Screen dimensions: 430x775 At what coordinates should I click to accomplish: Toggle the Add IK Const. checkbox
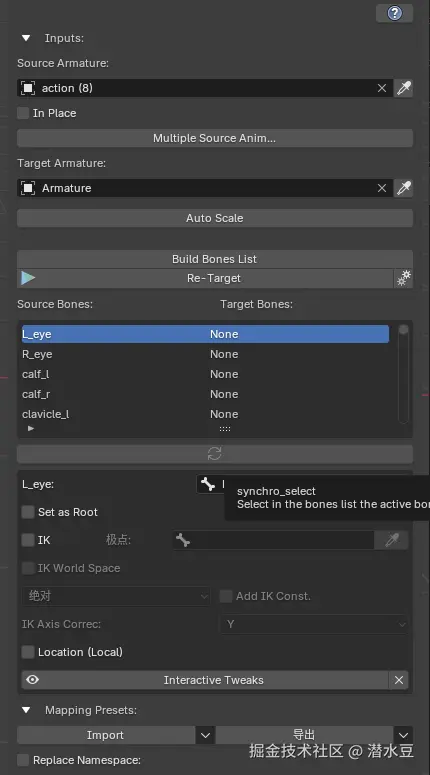(x=226, y=596)
